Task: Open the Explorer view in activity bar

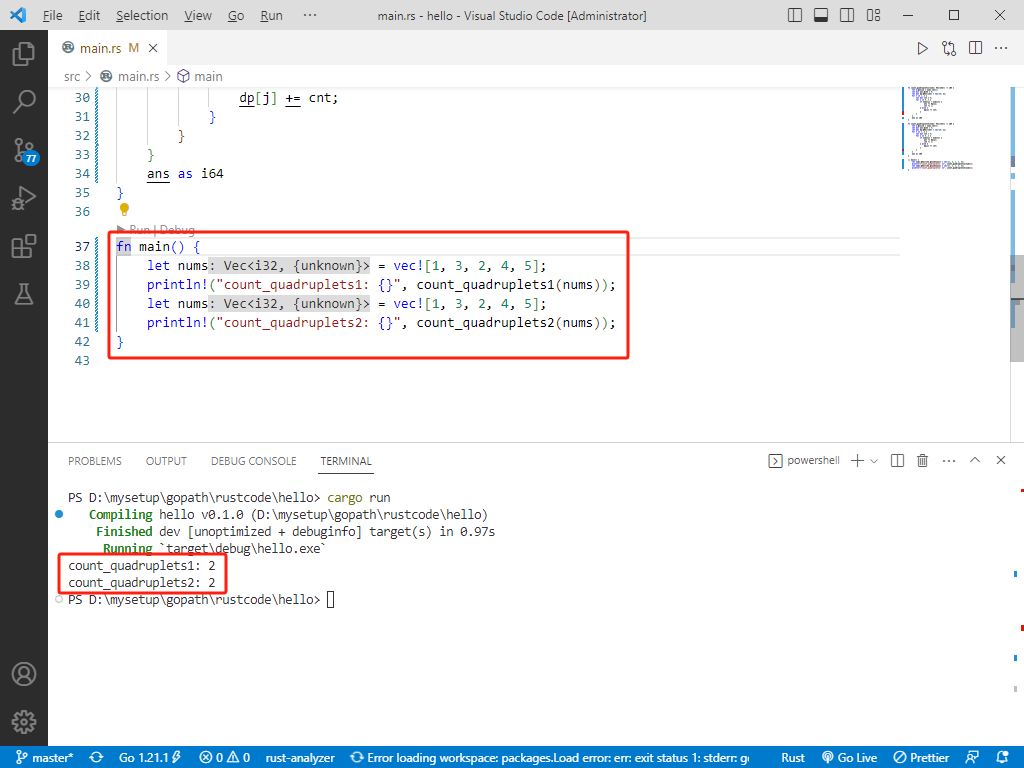Action: pyautogui.click(x=24, y=54)
